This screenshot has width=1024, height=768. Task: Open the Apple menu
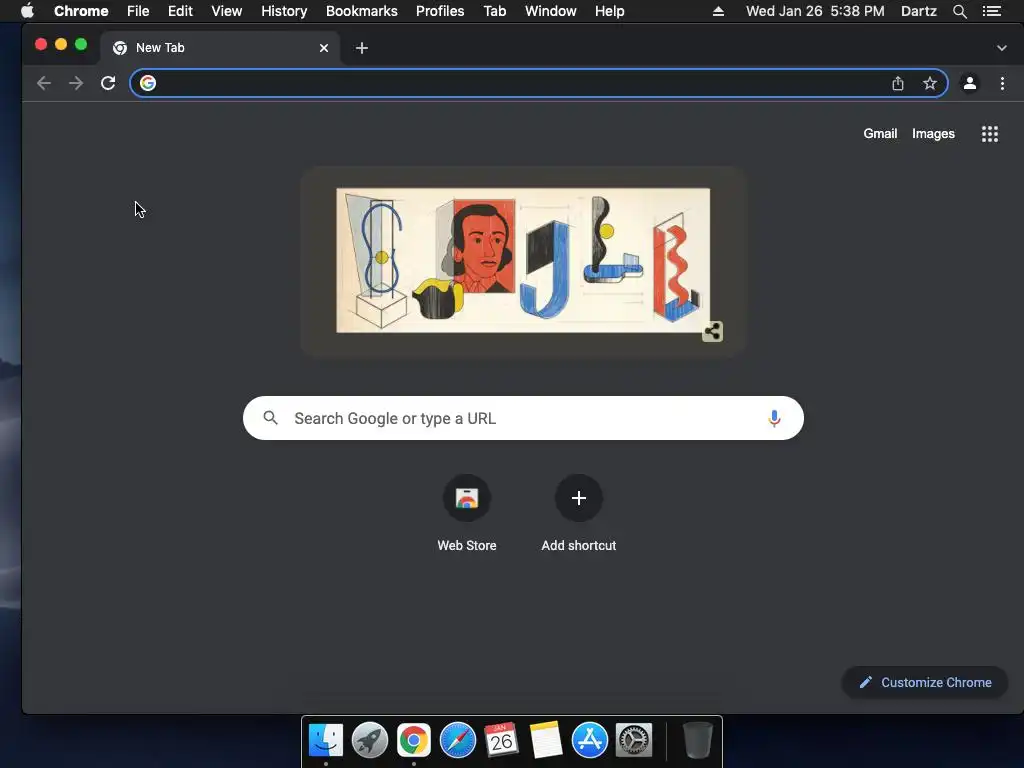click(x=27, y=11)
